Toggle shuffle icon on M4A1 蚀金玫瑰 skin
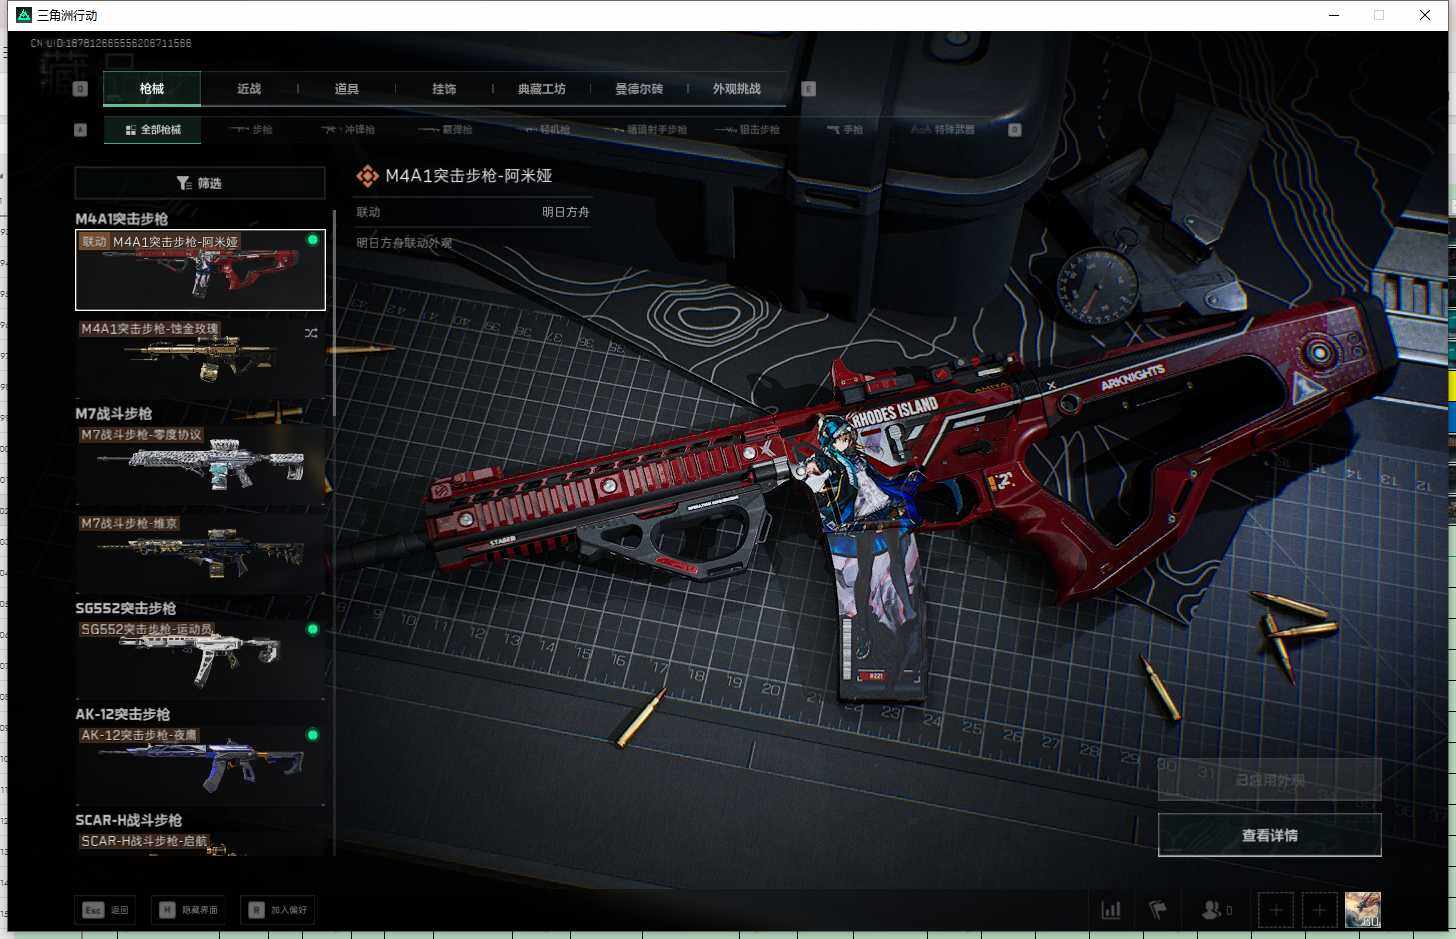 point(311,333)
